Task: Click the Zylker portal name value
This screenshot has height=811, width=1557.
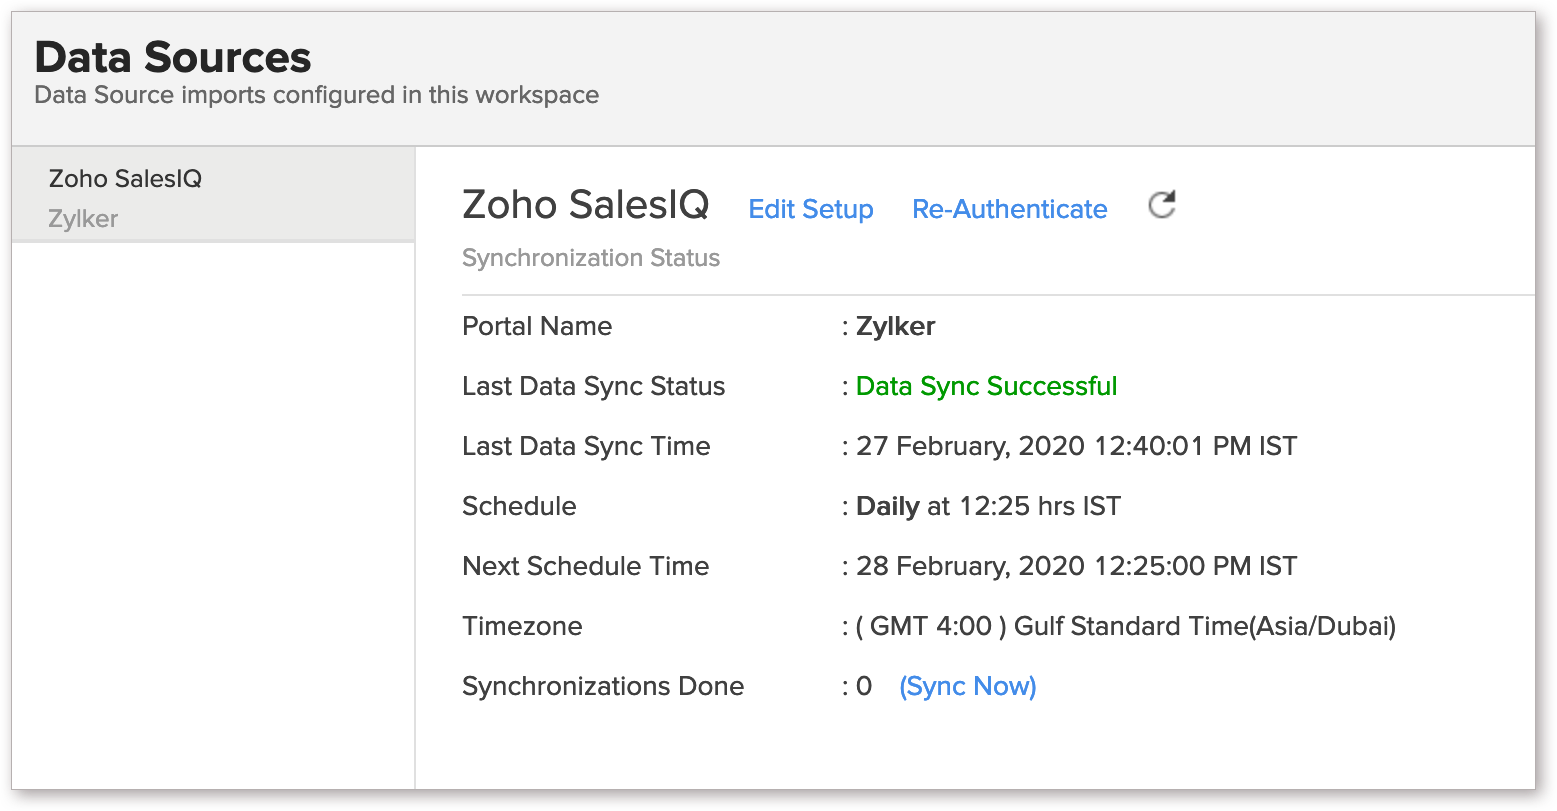Action: click(x=895, y=326)
